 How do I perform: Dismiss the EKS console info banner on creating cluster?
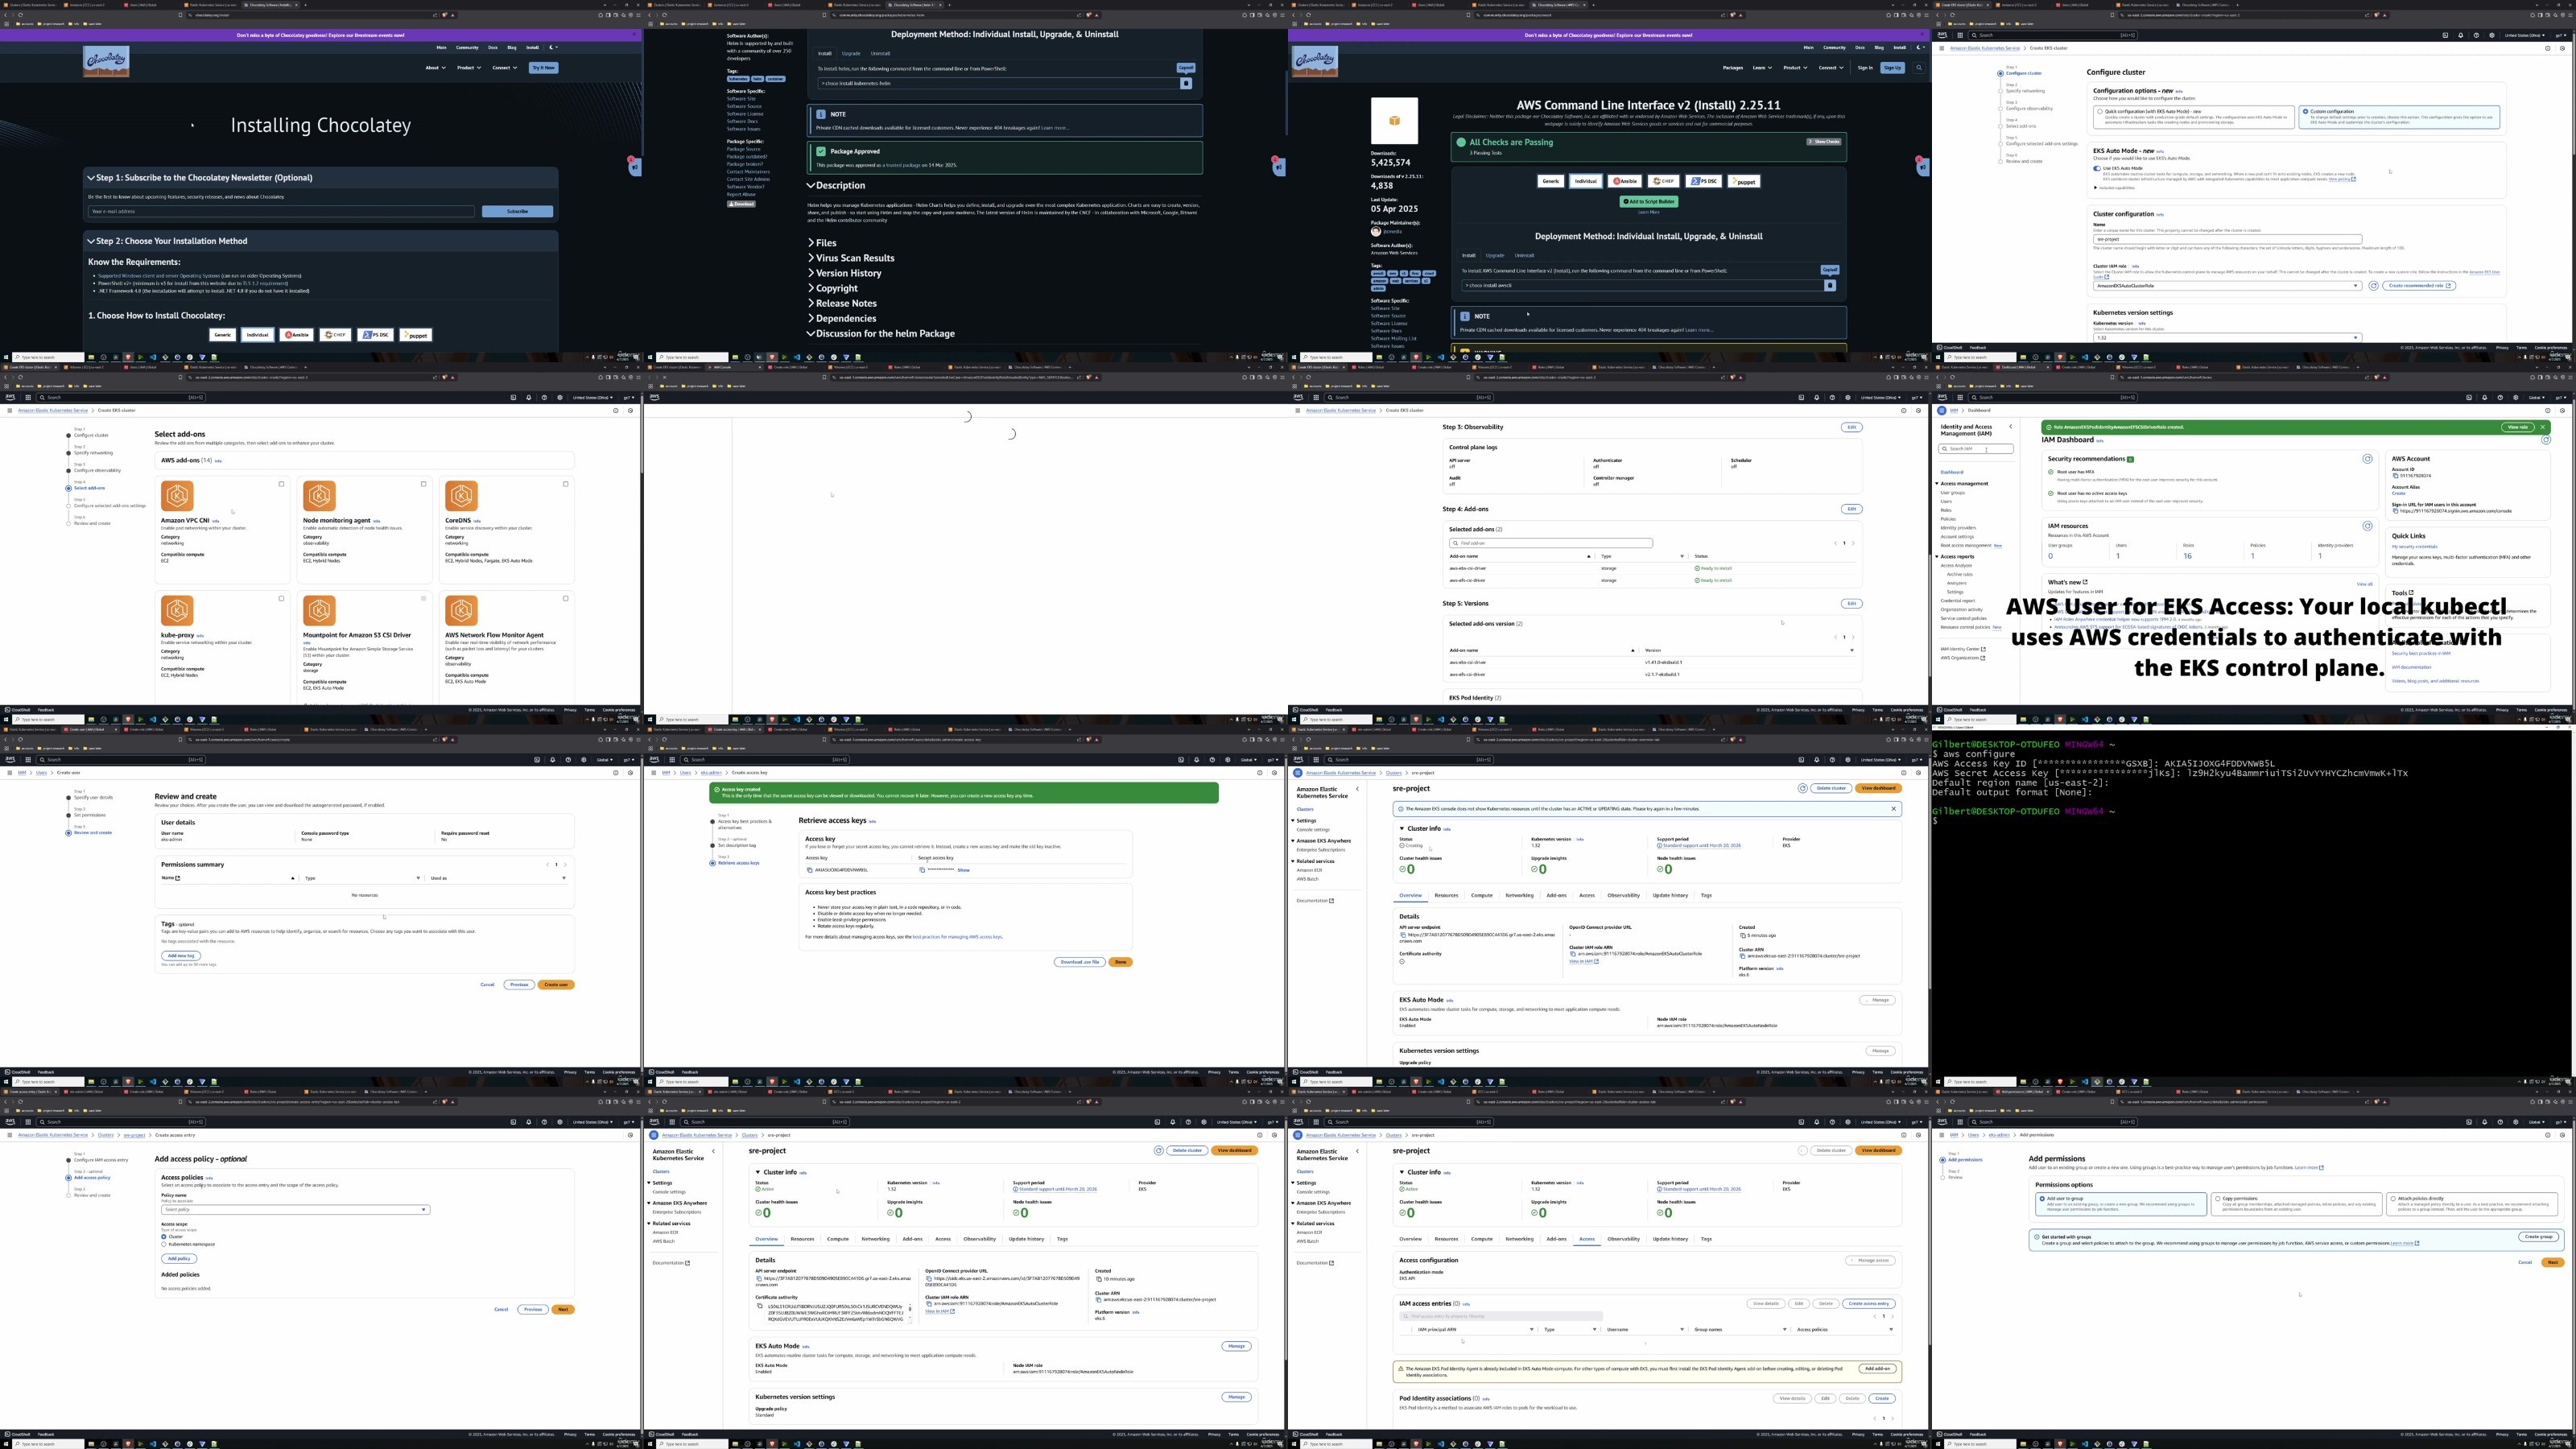(1893, 809)
